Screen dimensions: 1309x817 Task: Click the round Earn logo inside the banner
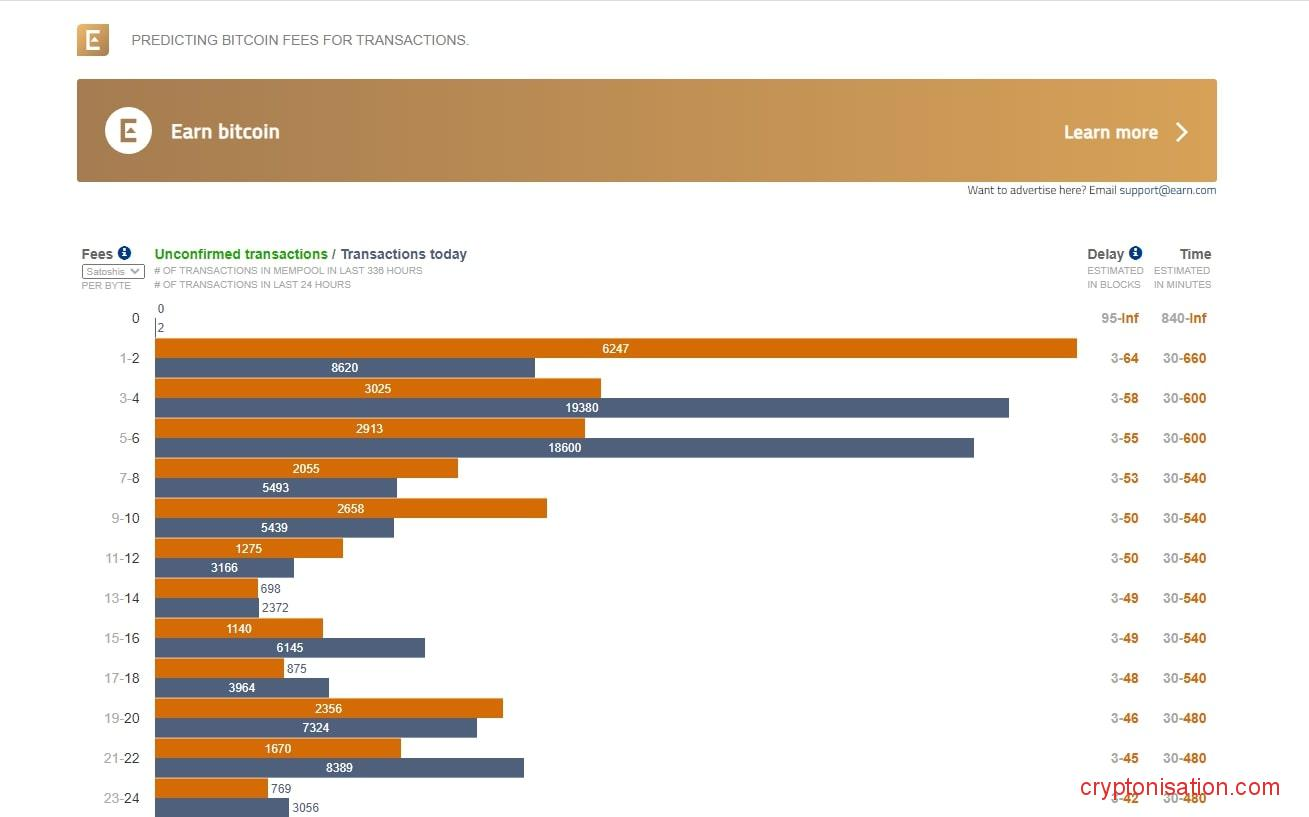coord(128,131)
